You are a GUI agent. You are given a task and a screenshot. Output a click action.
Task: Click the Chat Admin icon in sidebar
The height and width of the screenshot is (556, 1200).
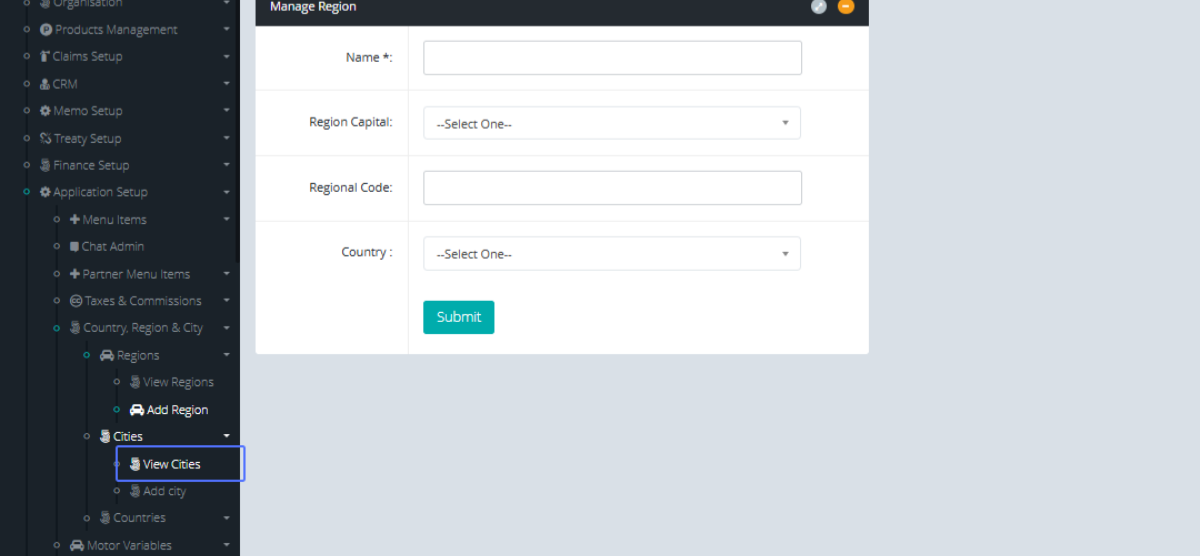tap(75, 246)
